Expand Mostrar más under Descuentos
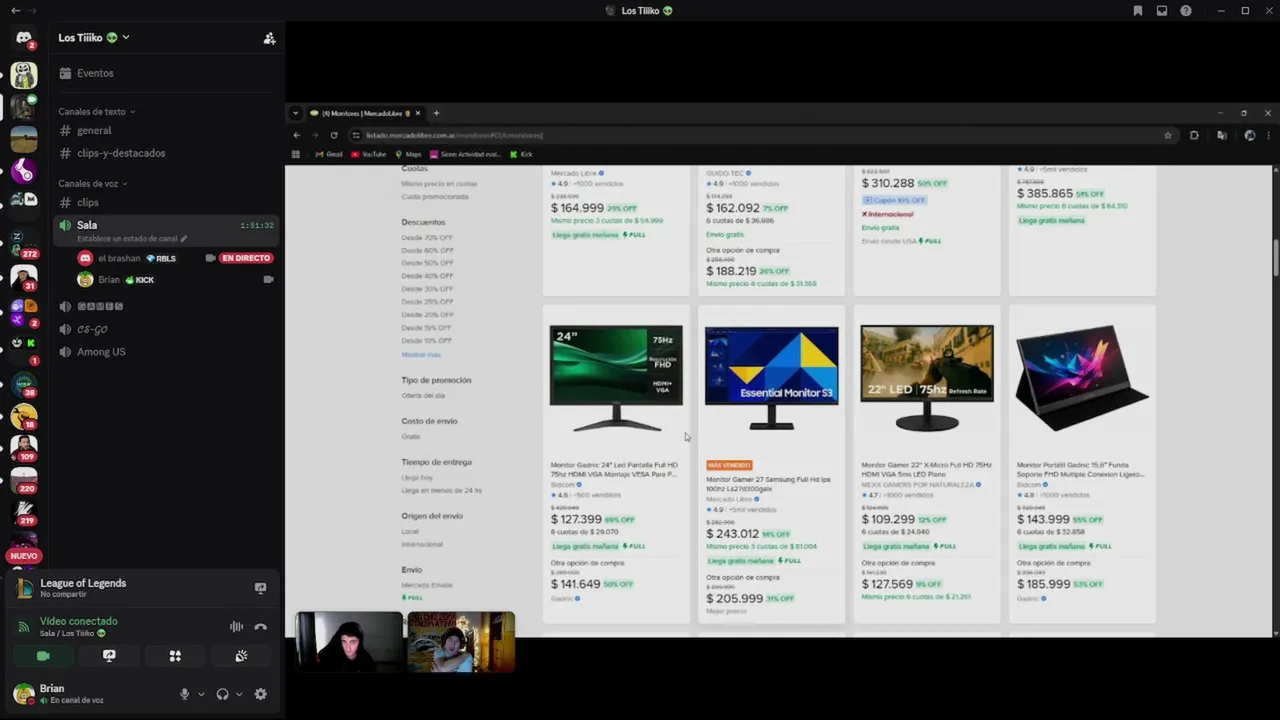This screenshot has height=720, width=1280. (x=420, y=355)
